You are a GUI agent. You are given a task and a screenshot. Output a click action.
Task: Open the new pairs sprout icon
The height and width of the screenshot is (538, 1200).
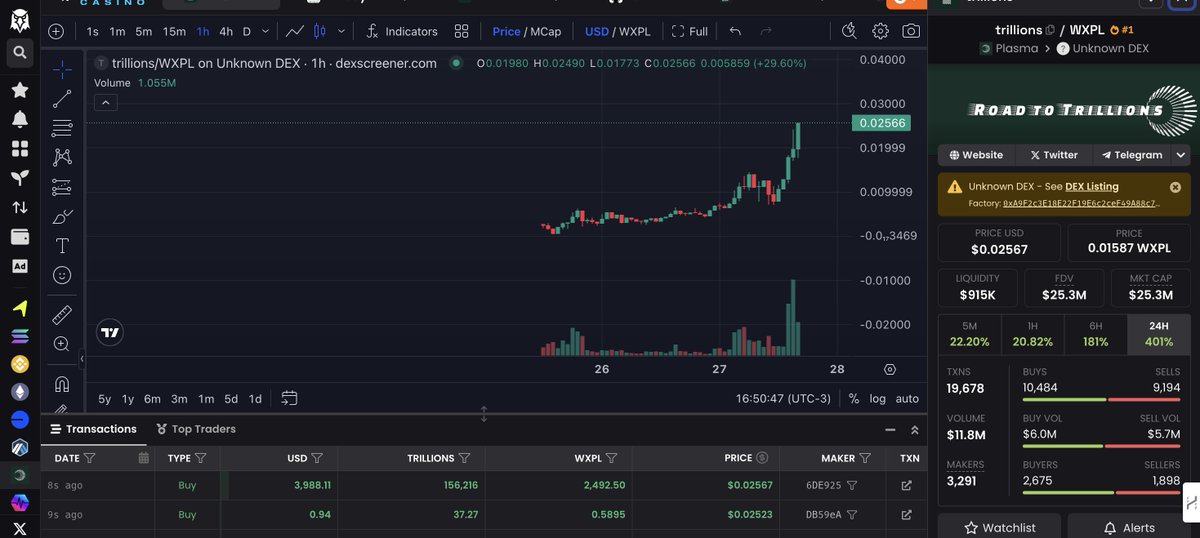pos(19,178)
